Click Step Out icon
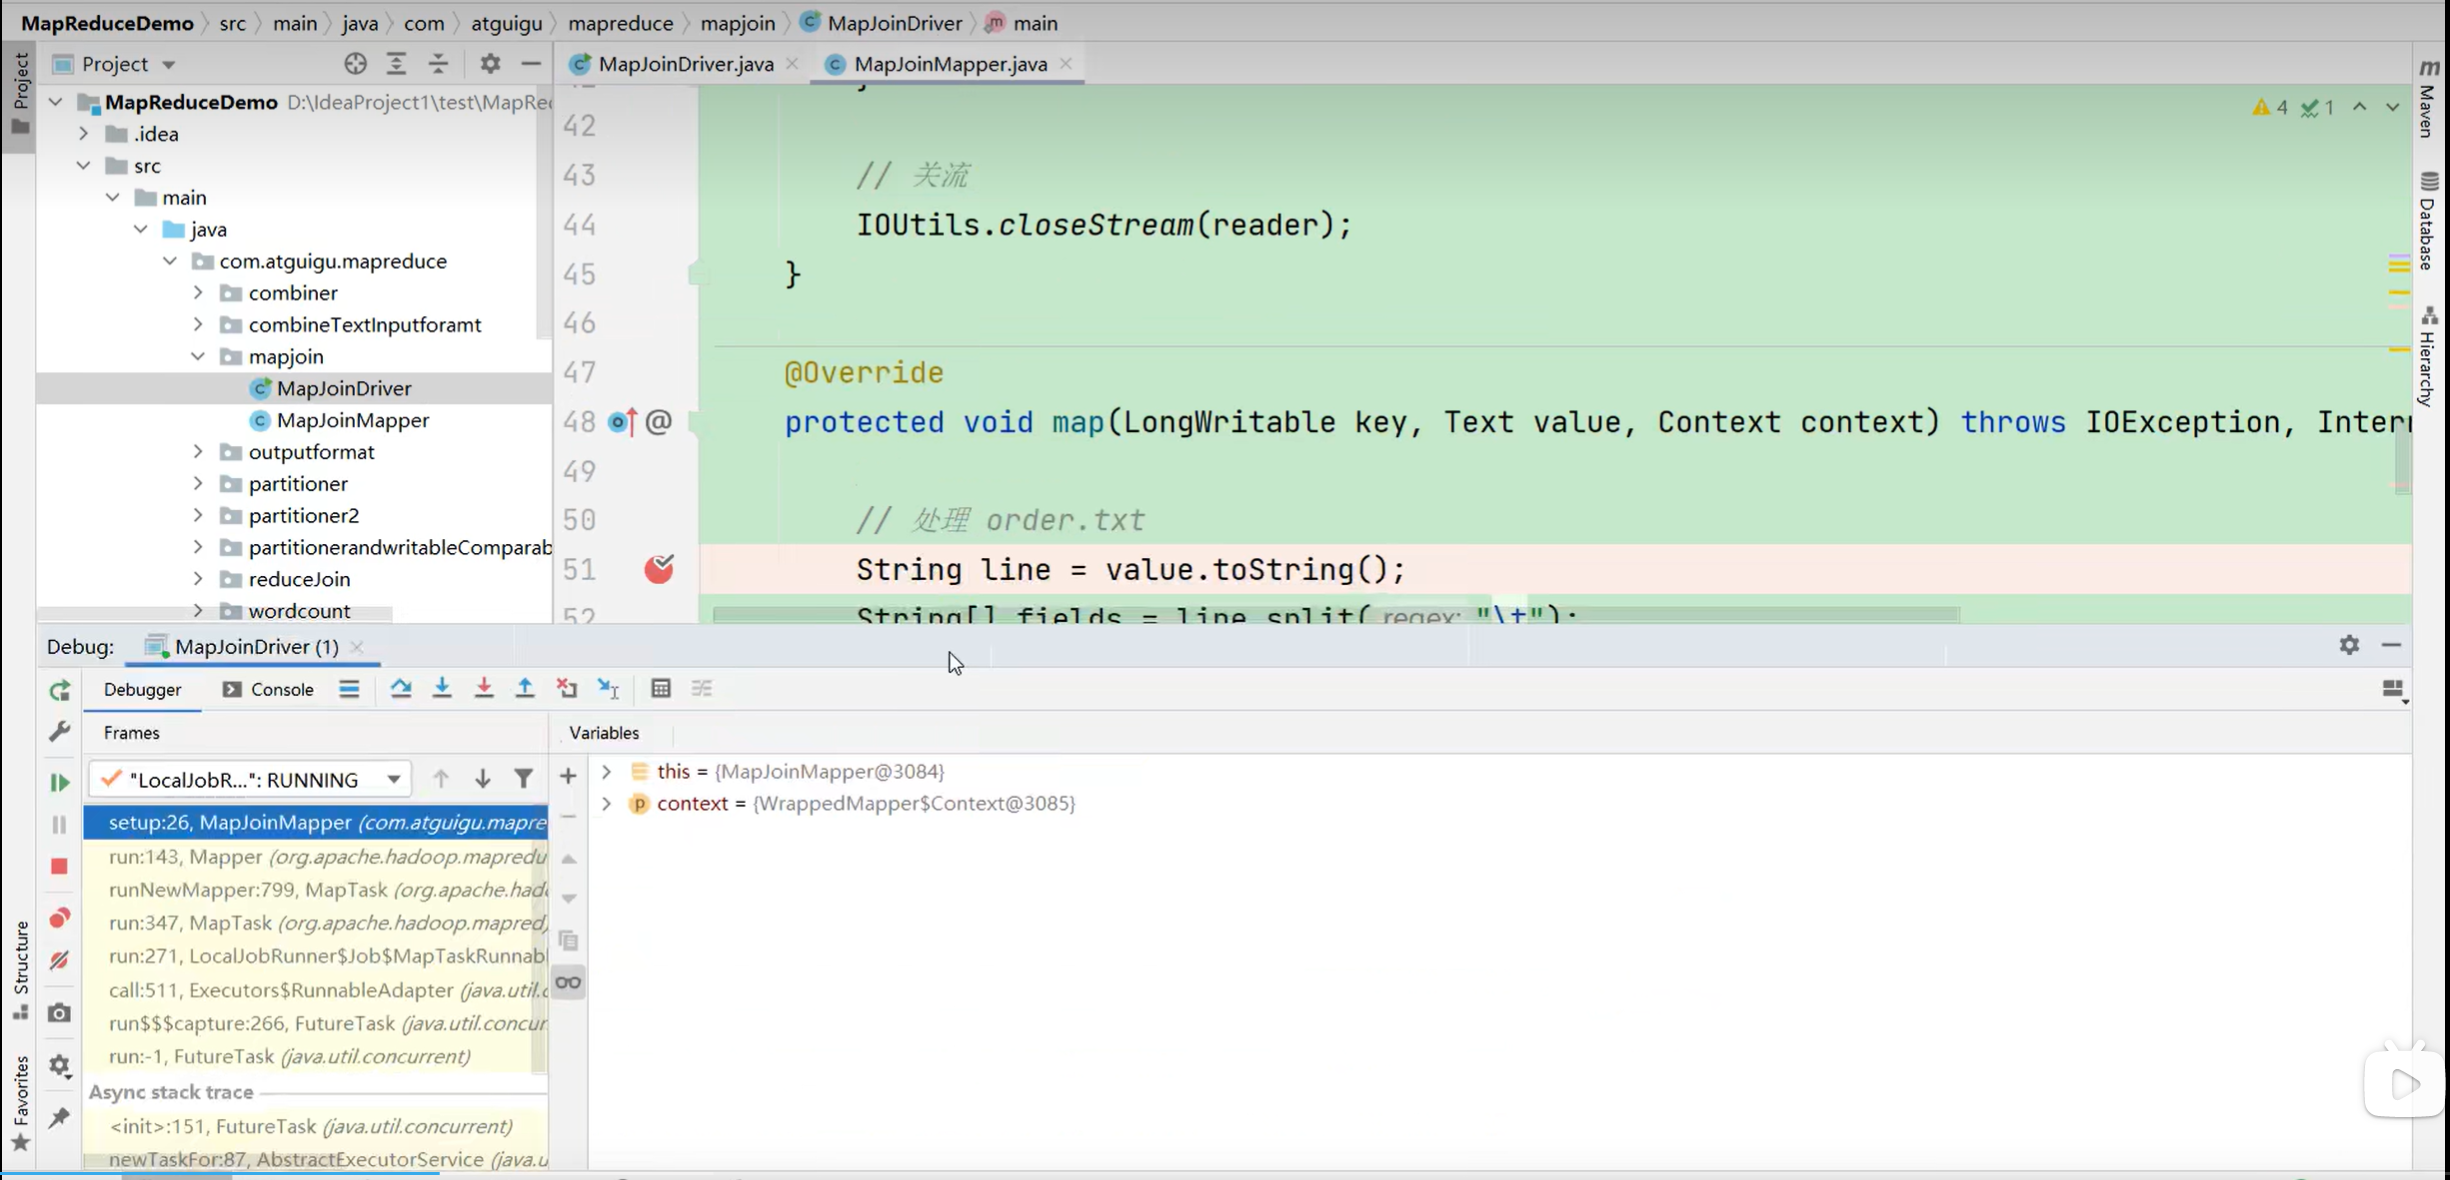2450x1180 pixels. tap(525, 688)
